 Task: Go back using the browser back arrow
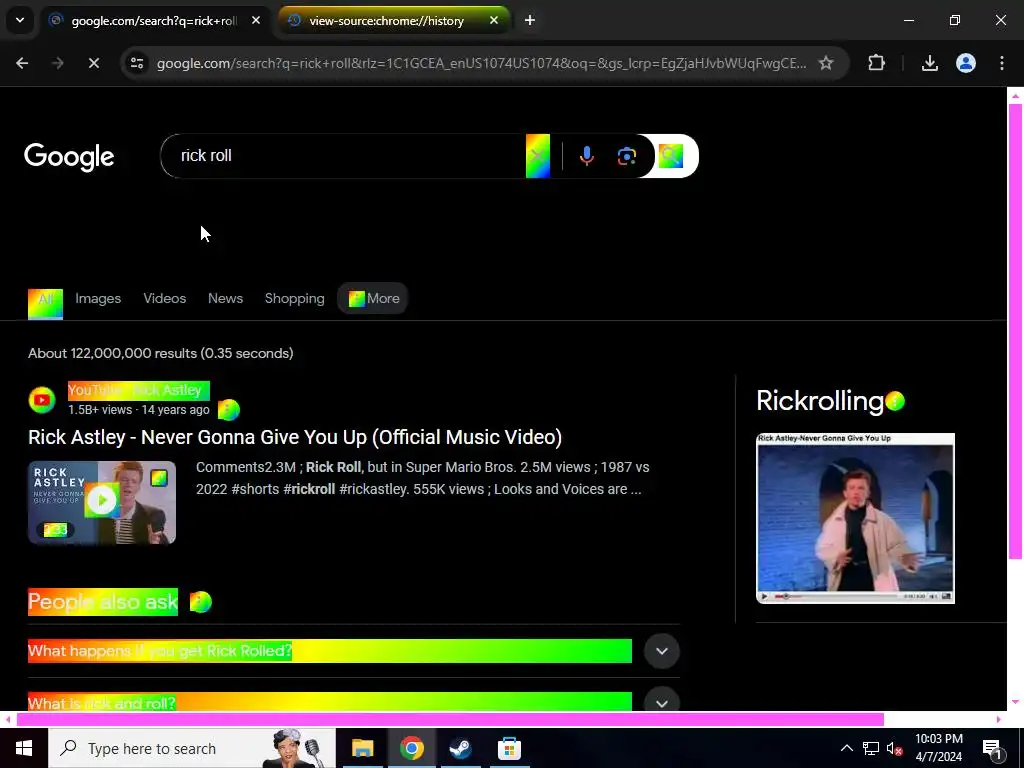(x=22, y=63)
